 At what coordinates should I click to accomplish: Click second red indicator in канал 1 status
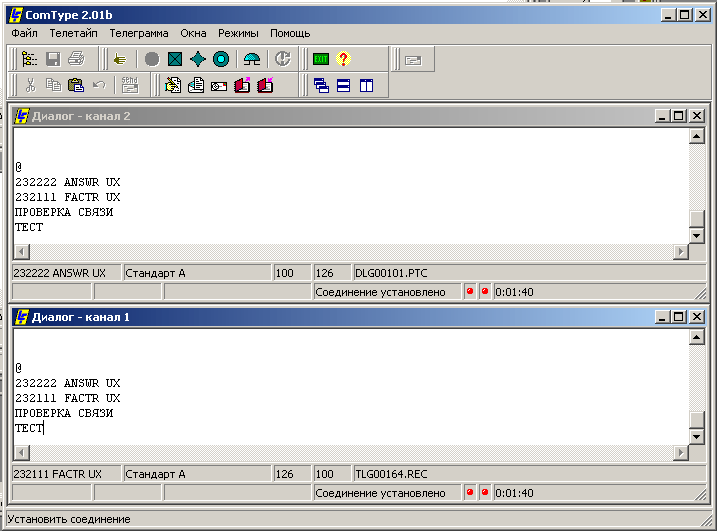point(485,493)
